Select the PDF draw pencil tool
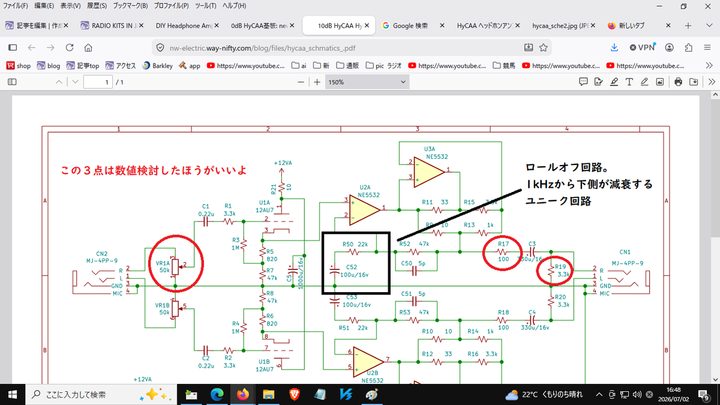The image size is (720, 405). point(644,82)
